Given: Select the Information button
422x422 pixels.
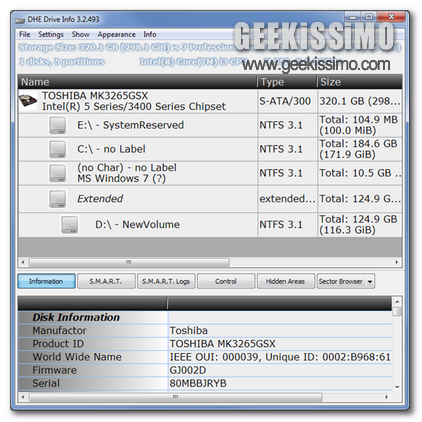Looking at the screenshot, I should 46,281.
